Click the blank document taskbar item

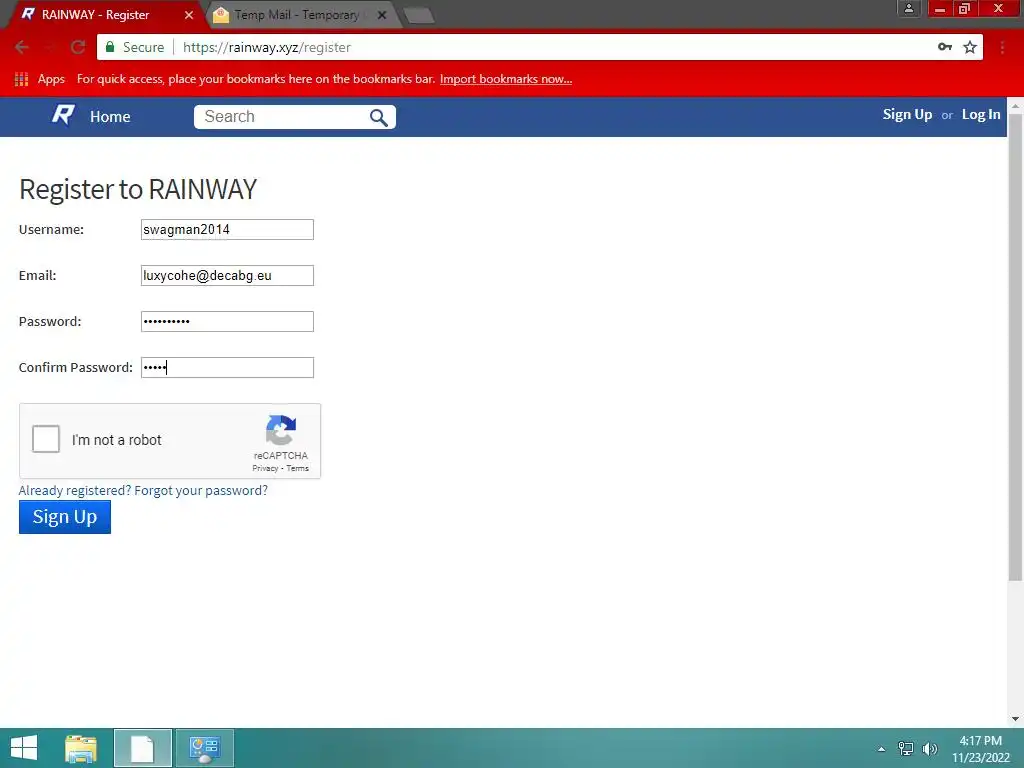pyautogui.click(x=142, y=748)
